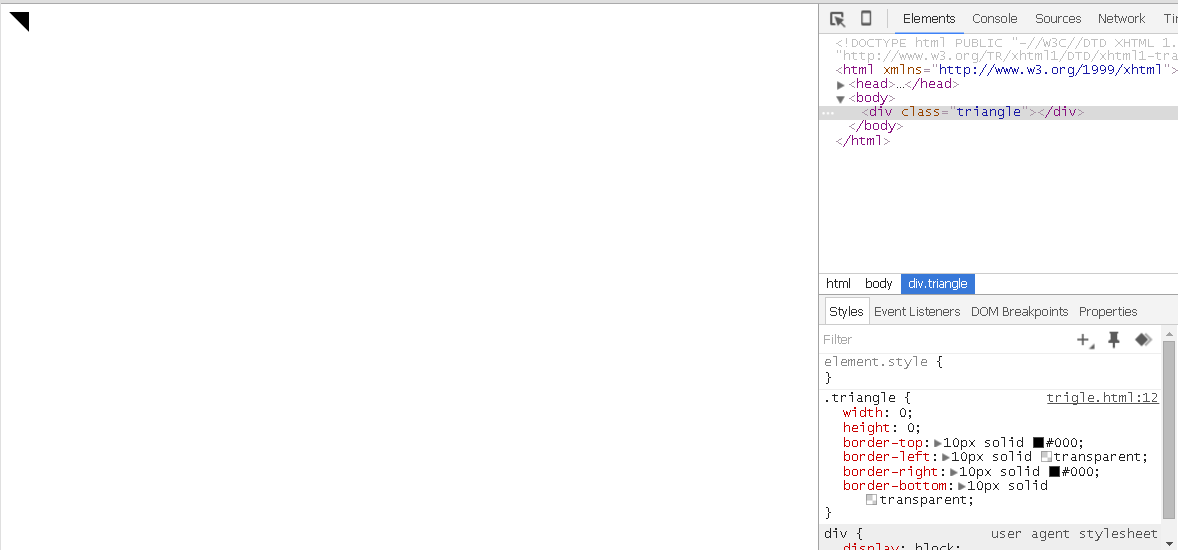Click the element.style rule header

click(883, 361)
